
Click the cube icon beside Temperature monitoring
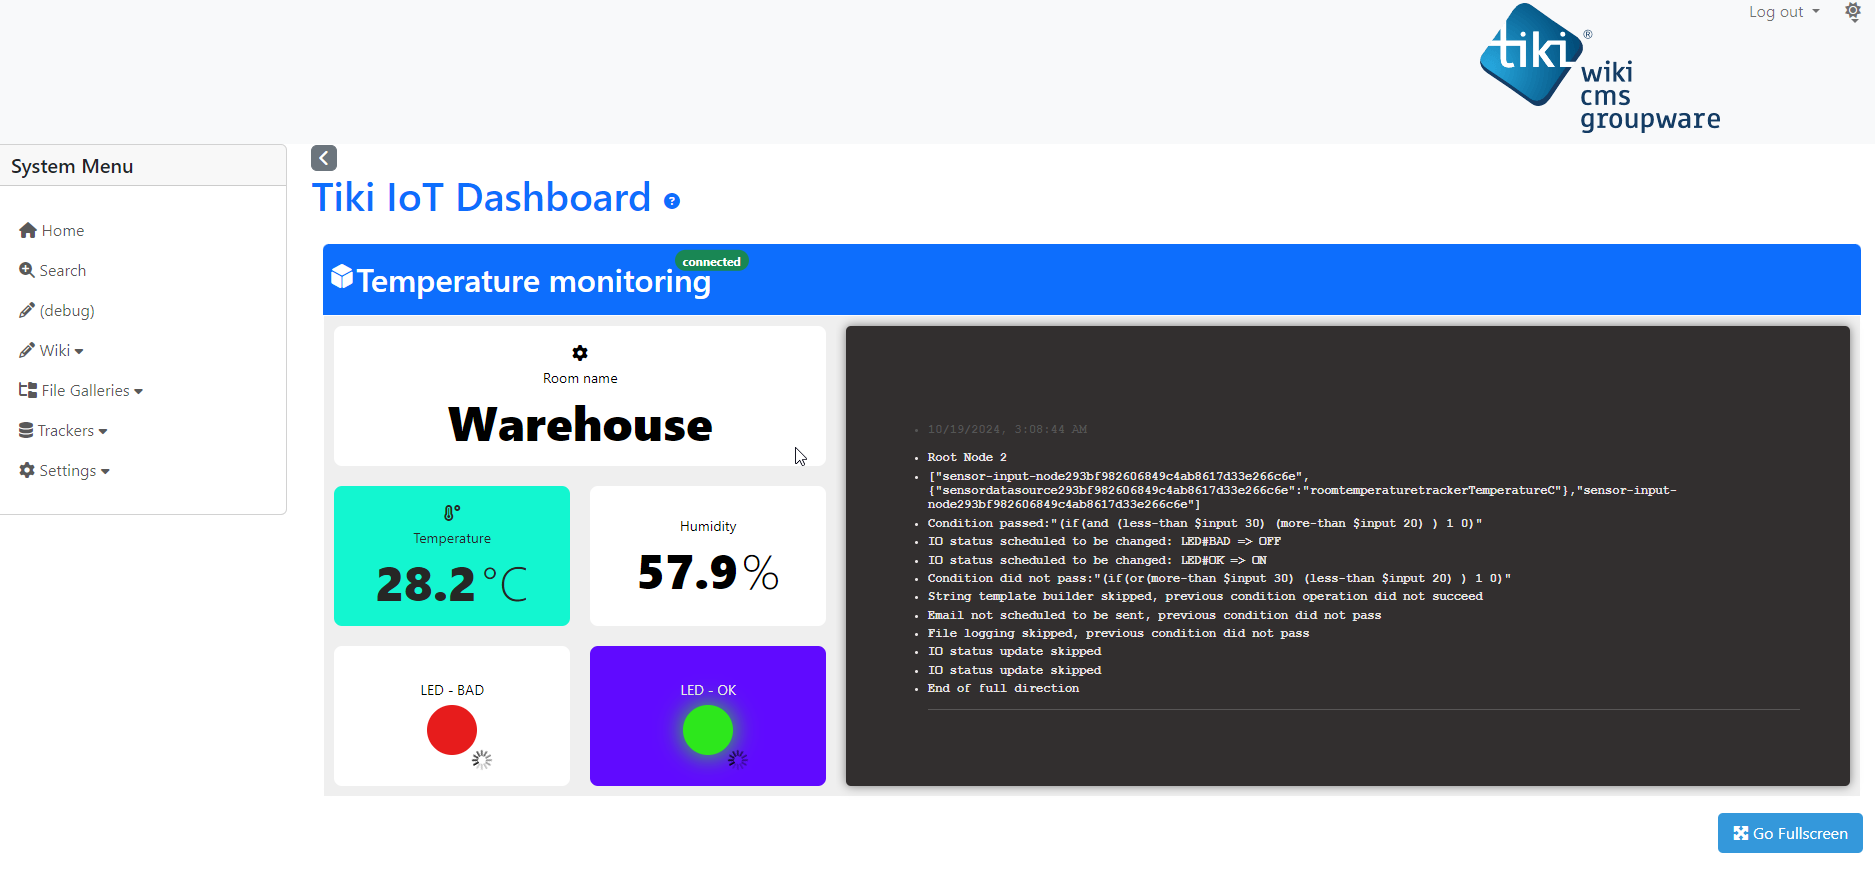pyautogui.click(x=342, y=277)
